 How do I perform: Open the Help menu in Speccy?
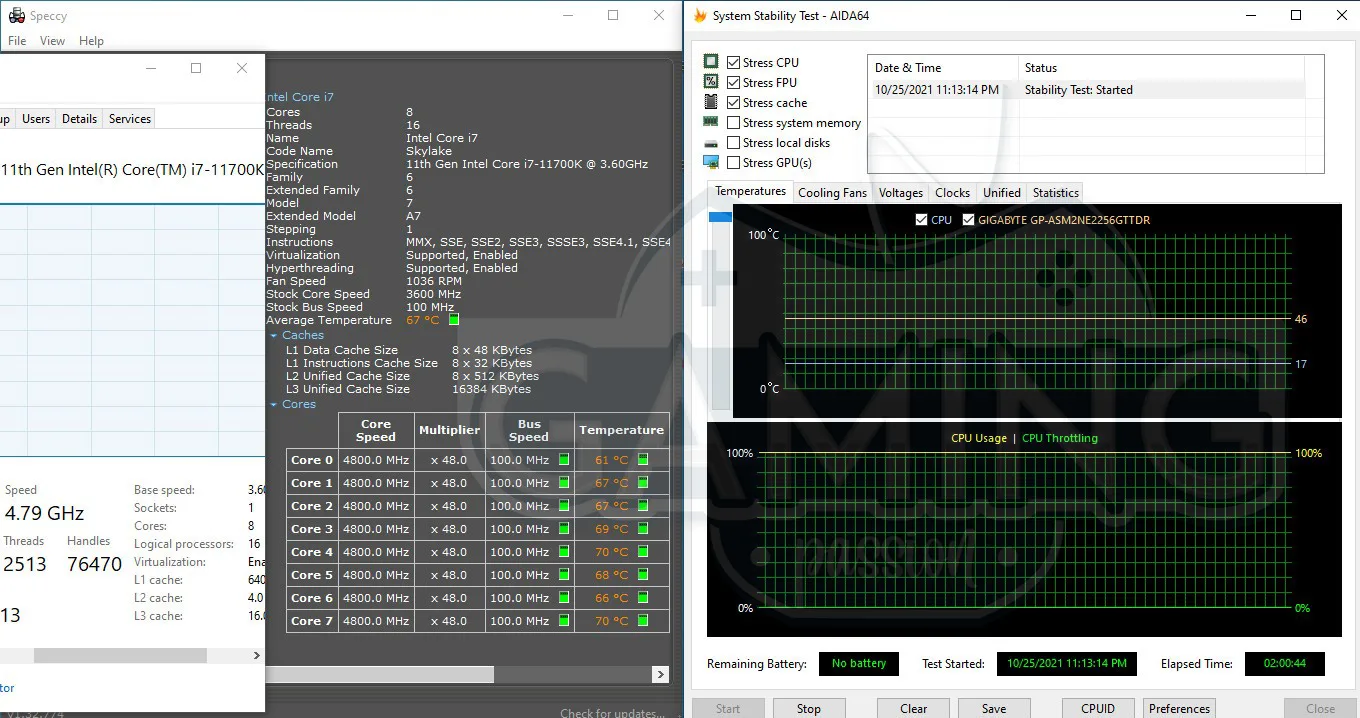91,41
